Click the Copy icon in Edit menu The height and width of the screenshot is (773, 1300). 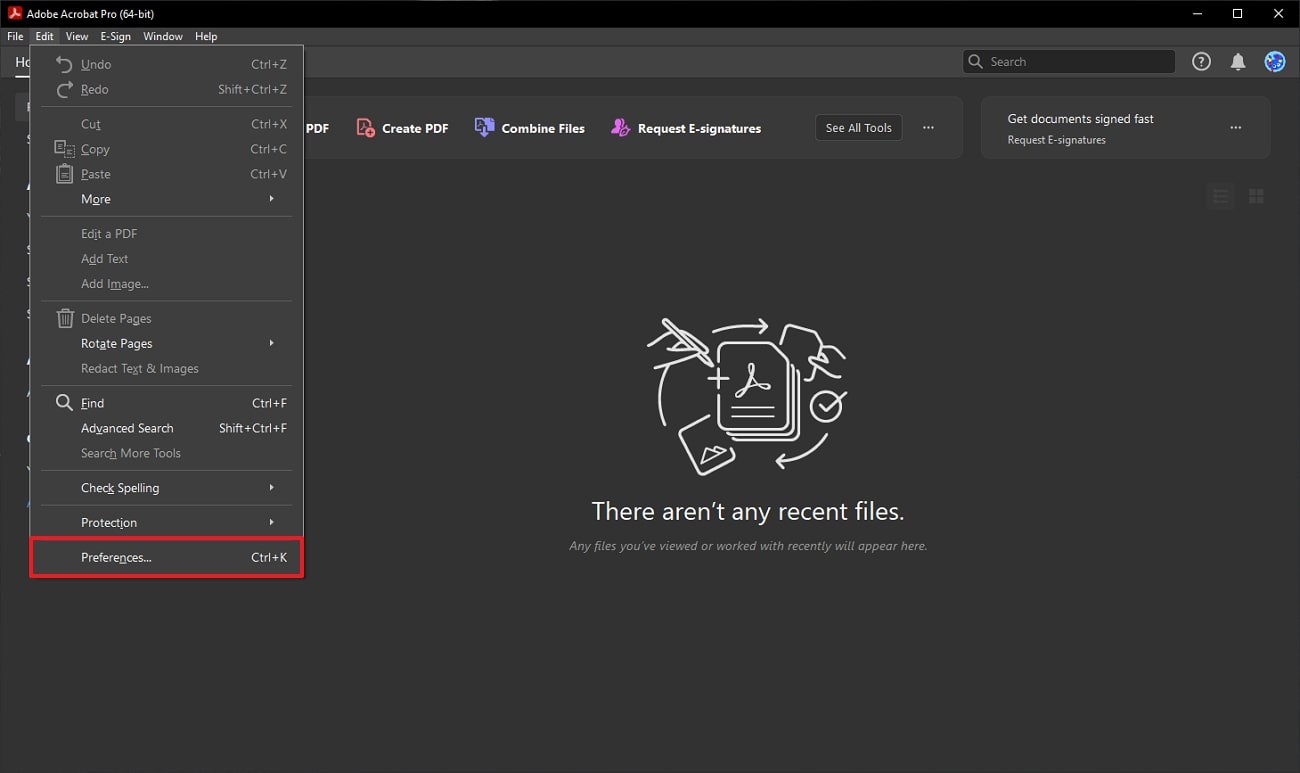click(x=64, y=149)
